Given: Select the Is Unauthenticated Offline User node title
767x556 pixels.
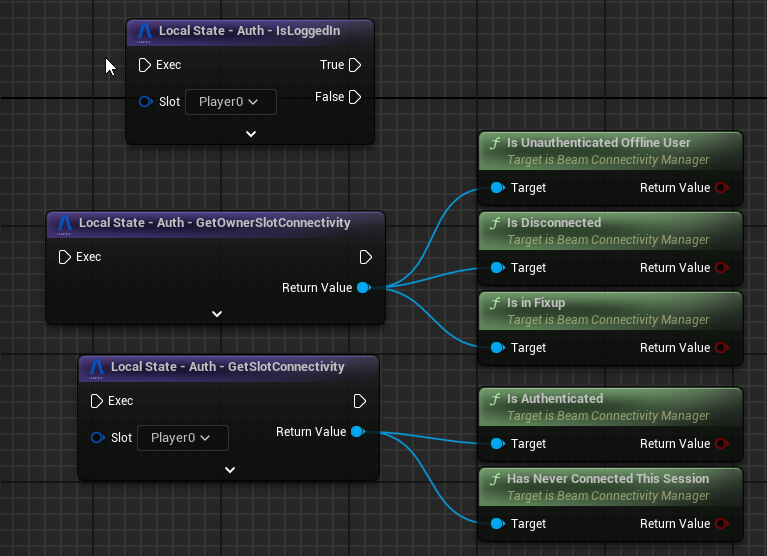Looking at the screenshot, I should coord(598,143).
